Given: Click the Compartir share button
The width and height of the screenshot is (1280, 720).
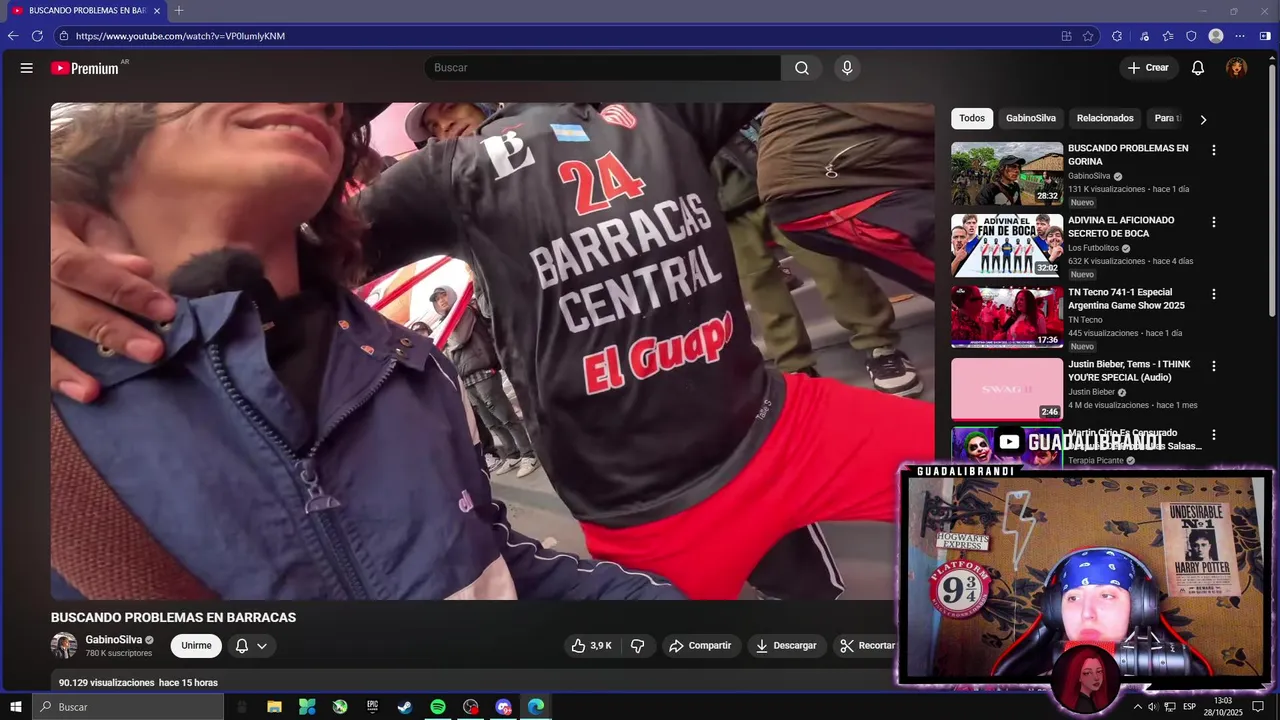Looking at the screenshot, I should click(700, 646).
